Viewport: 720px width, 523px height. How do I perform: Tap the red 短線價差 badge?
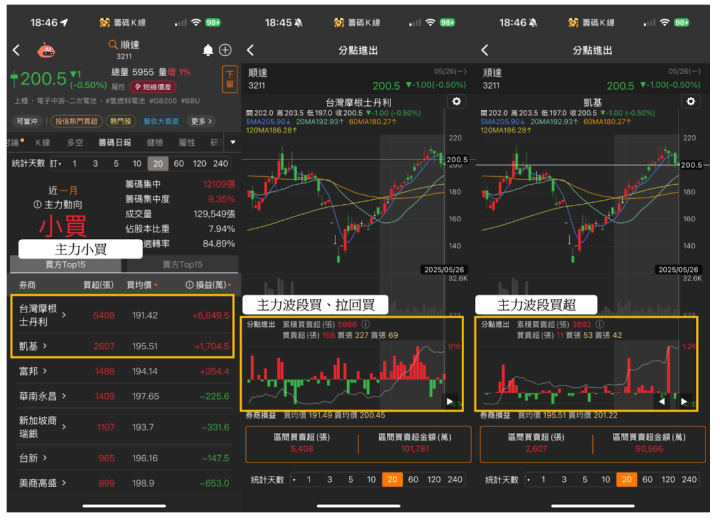coord(153,86)
